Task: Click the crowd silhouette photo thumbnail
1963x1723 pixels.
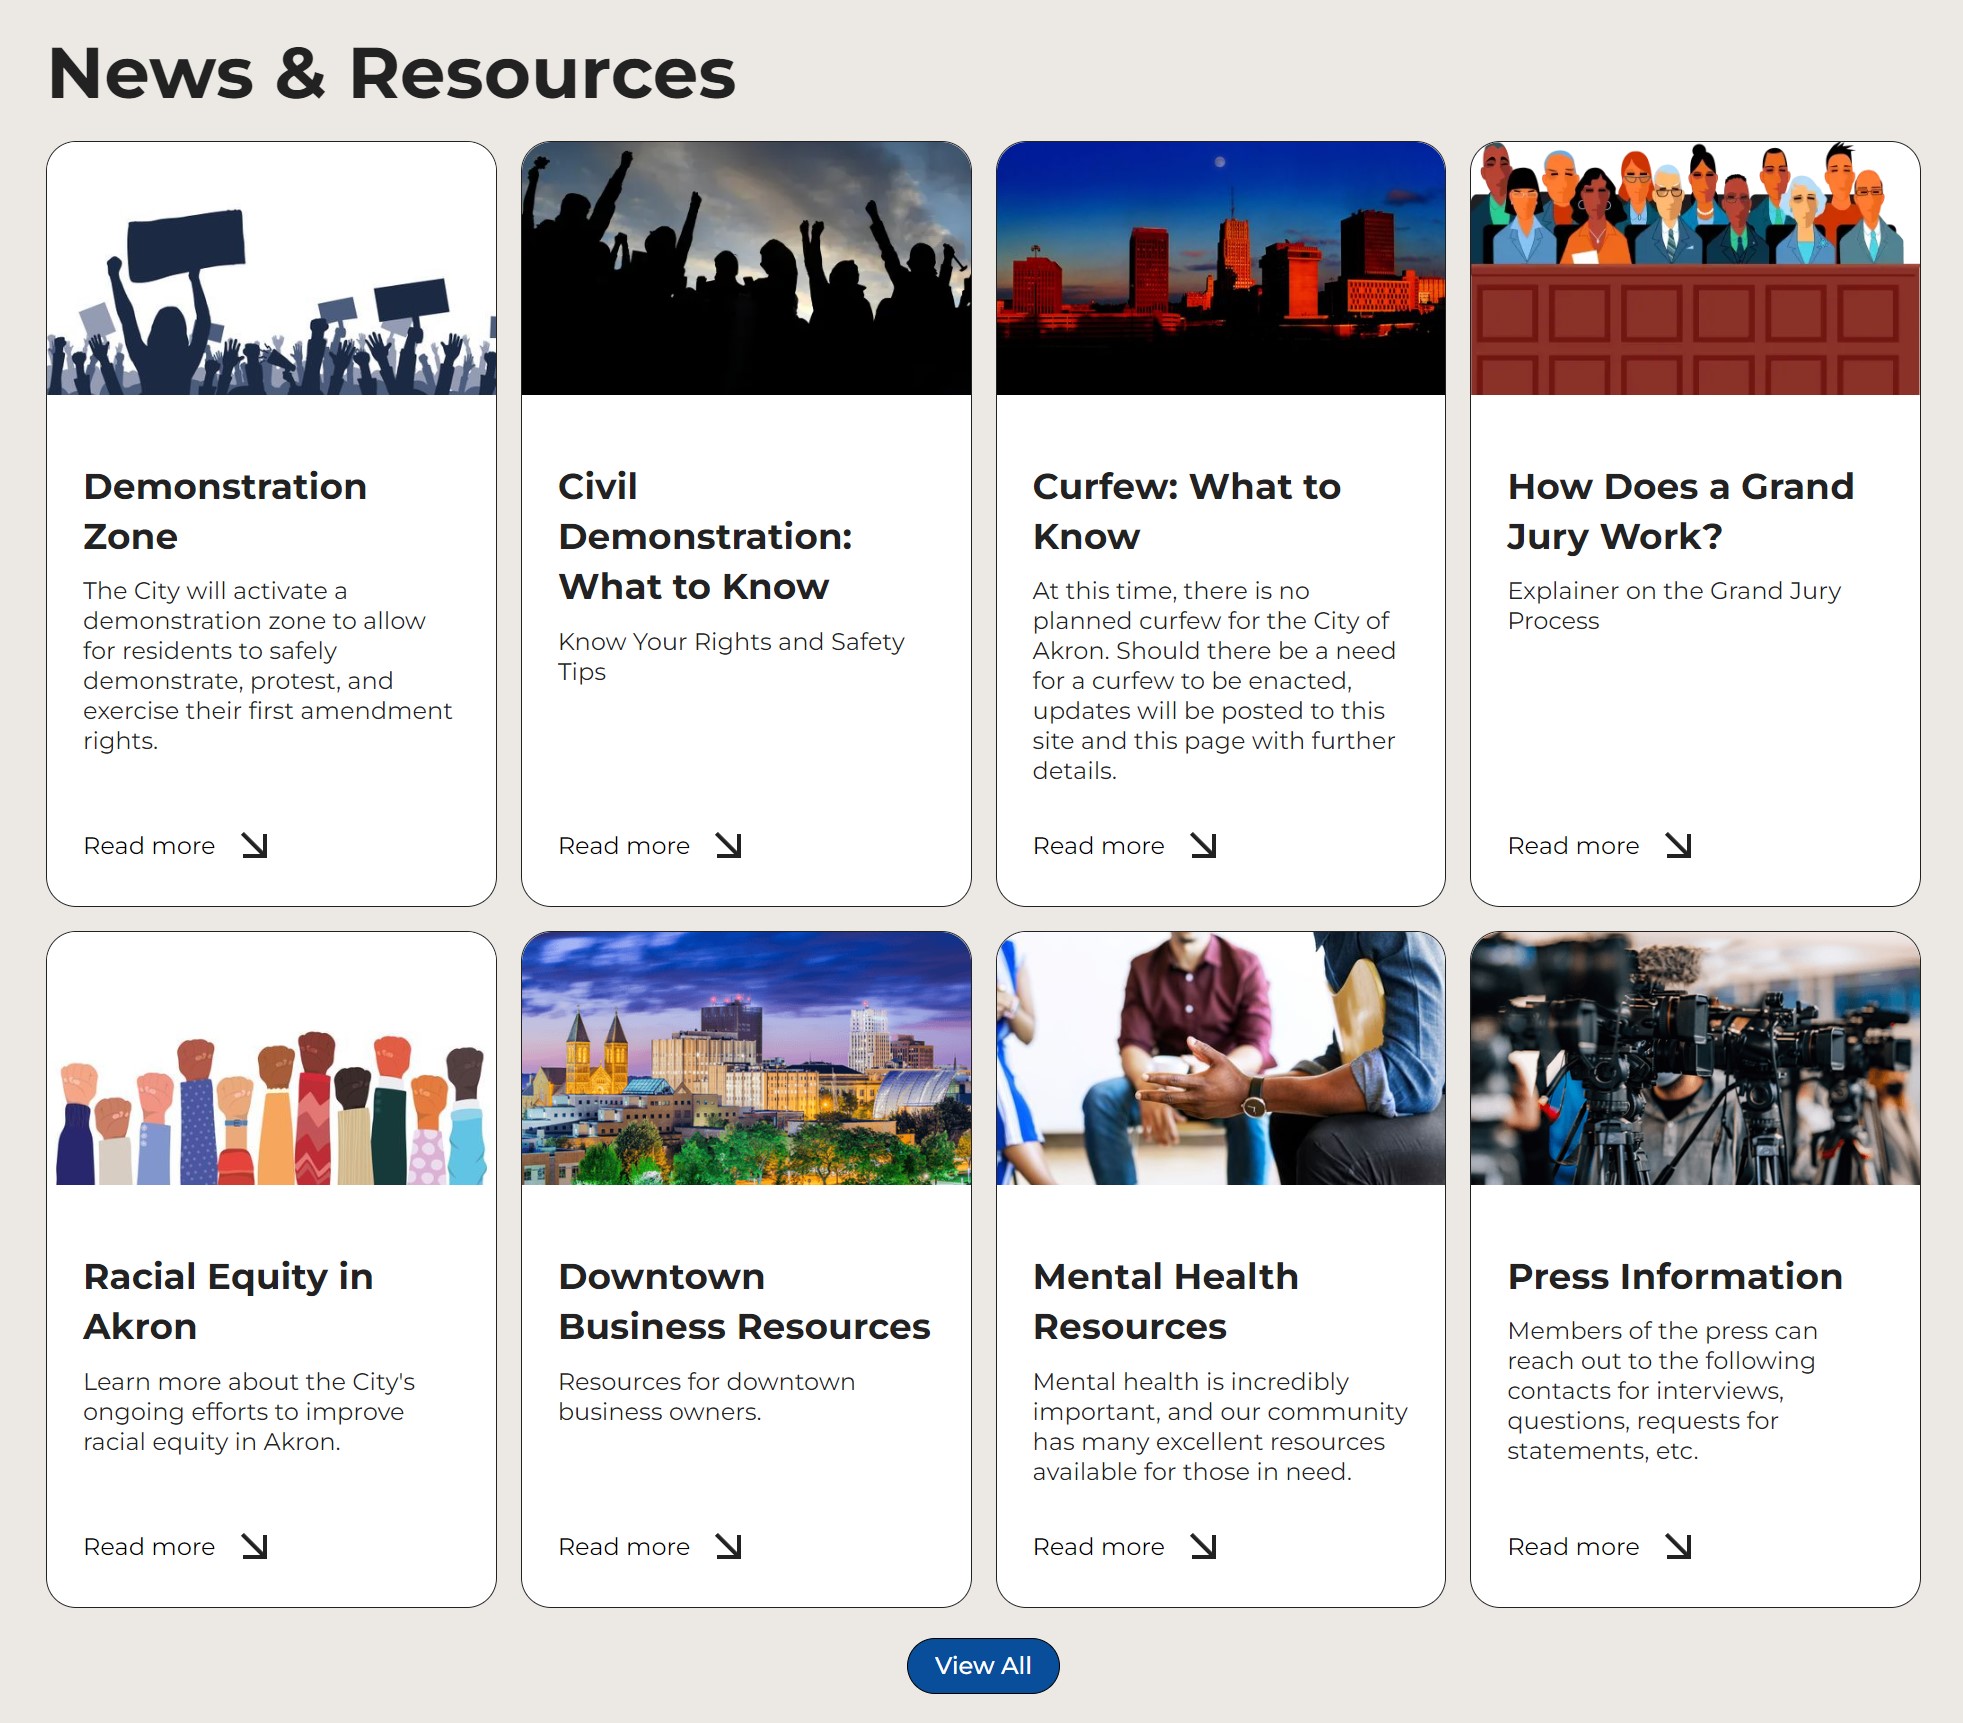Action: pyautogui.click(x=746, y=268)
